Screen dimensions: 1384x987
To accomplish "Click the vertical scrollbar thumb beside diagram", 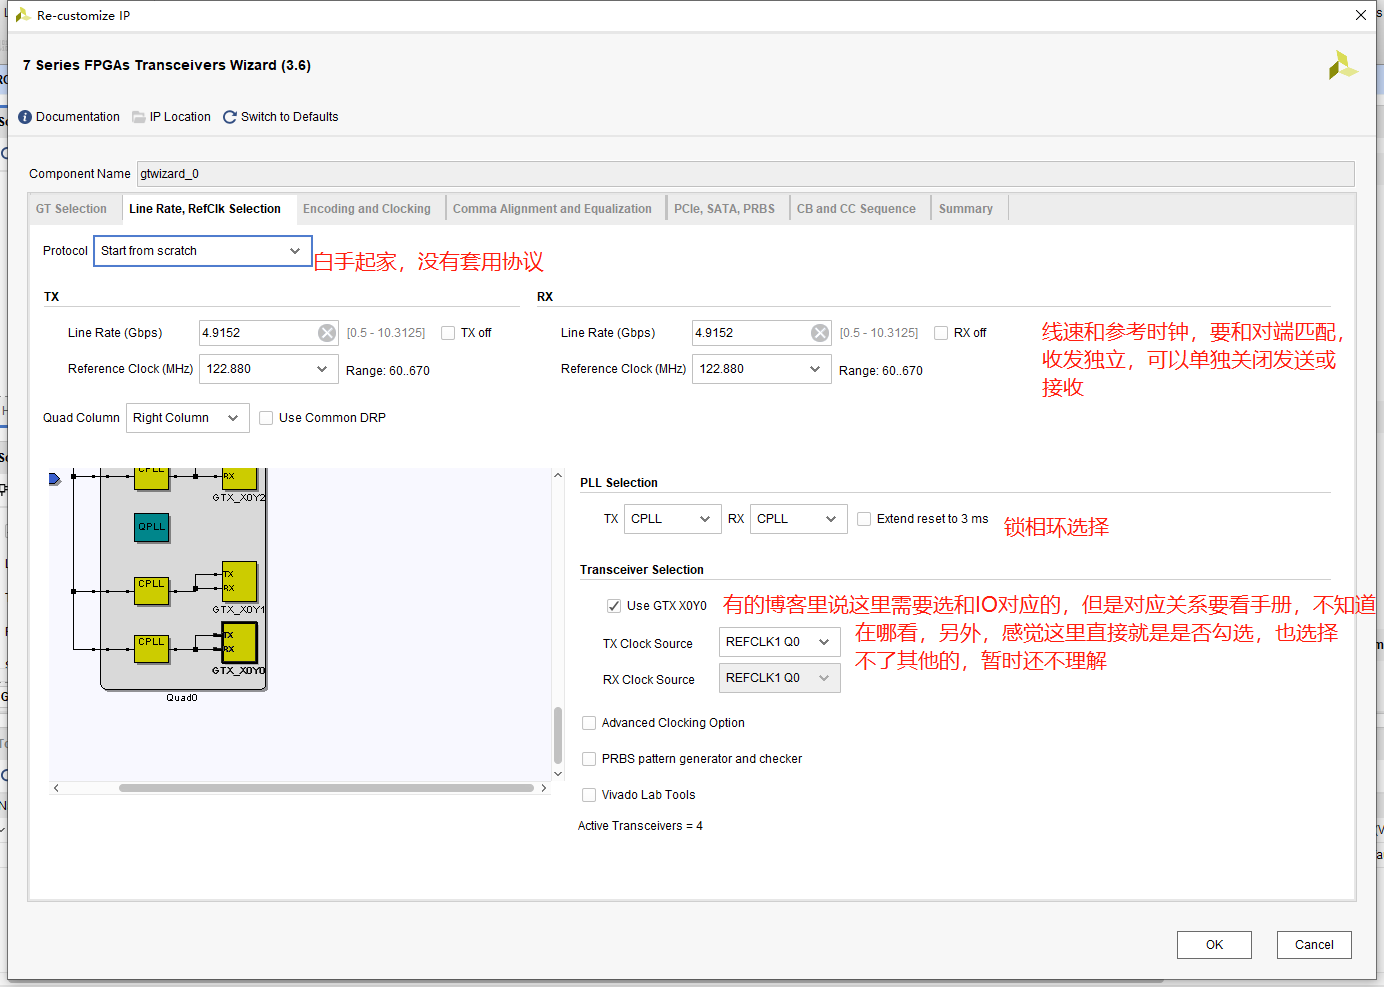I will point(558,735).
